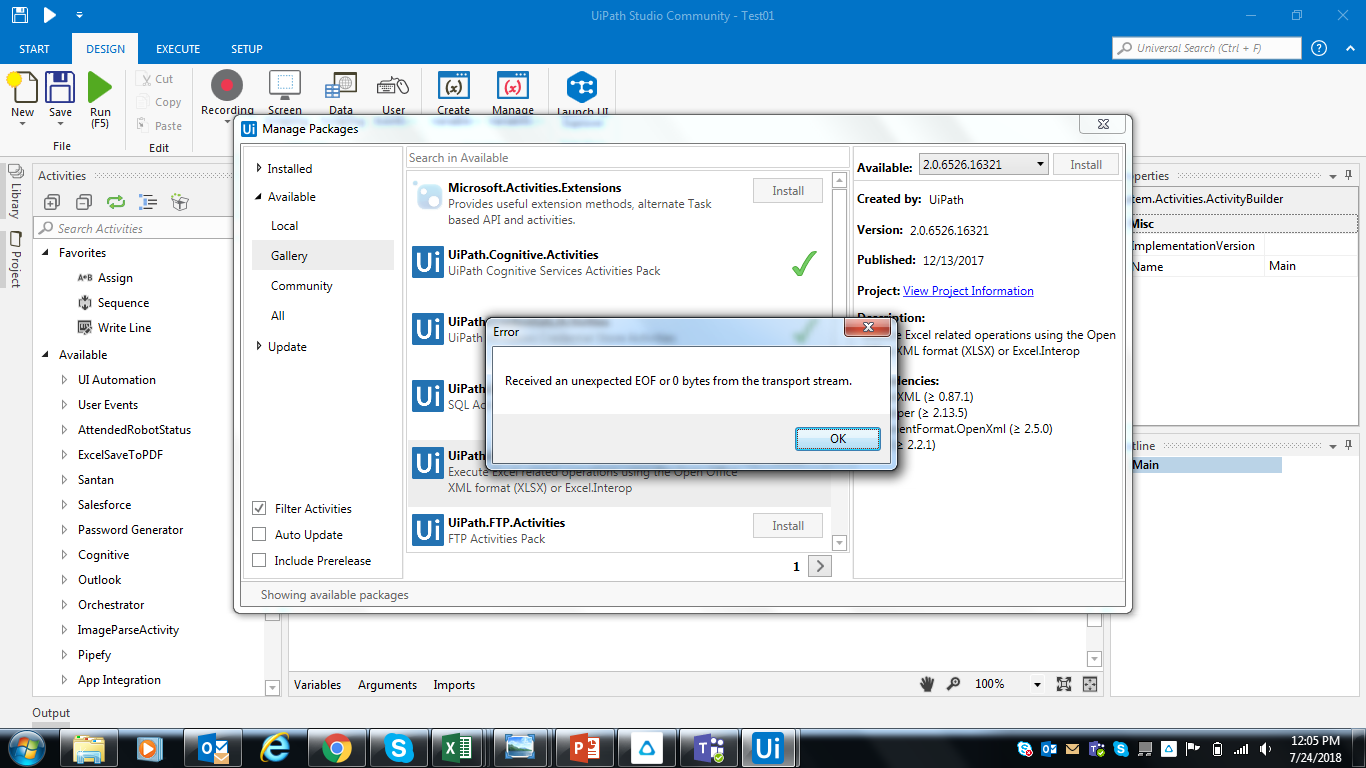Click the list view icon in Activities toolbar
This screenshot has width=1366, height=768.
tap(148, 202)
